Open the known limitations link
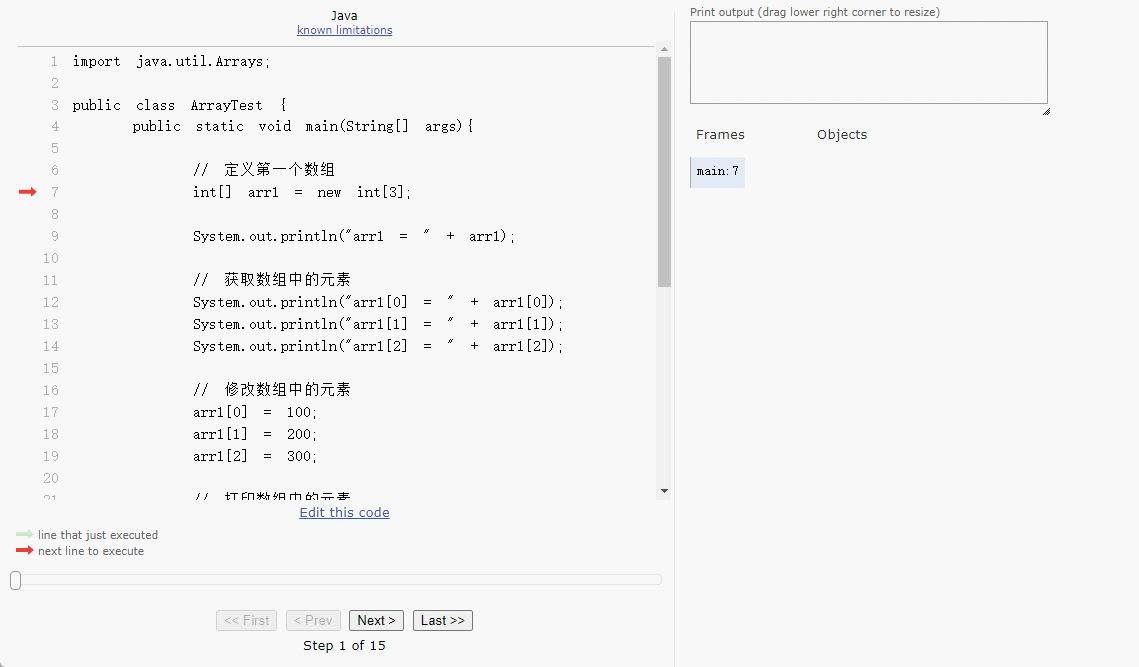The height and width of the screenshot is (667, 1139). point(344,30)
